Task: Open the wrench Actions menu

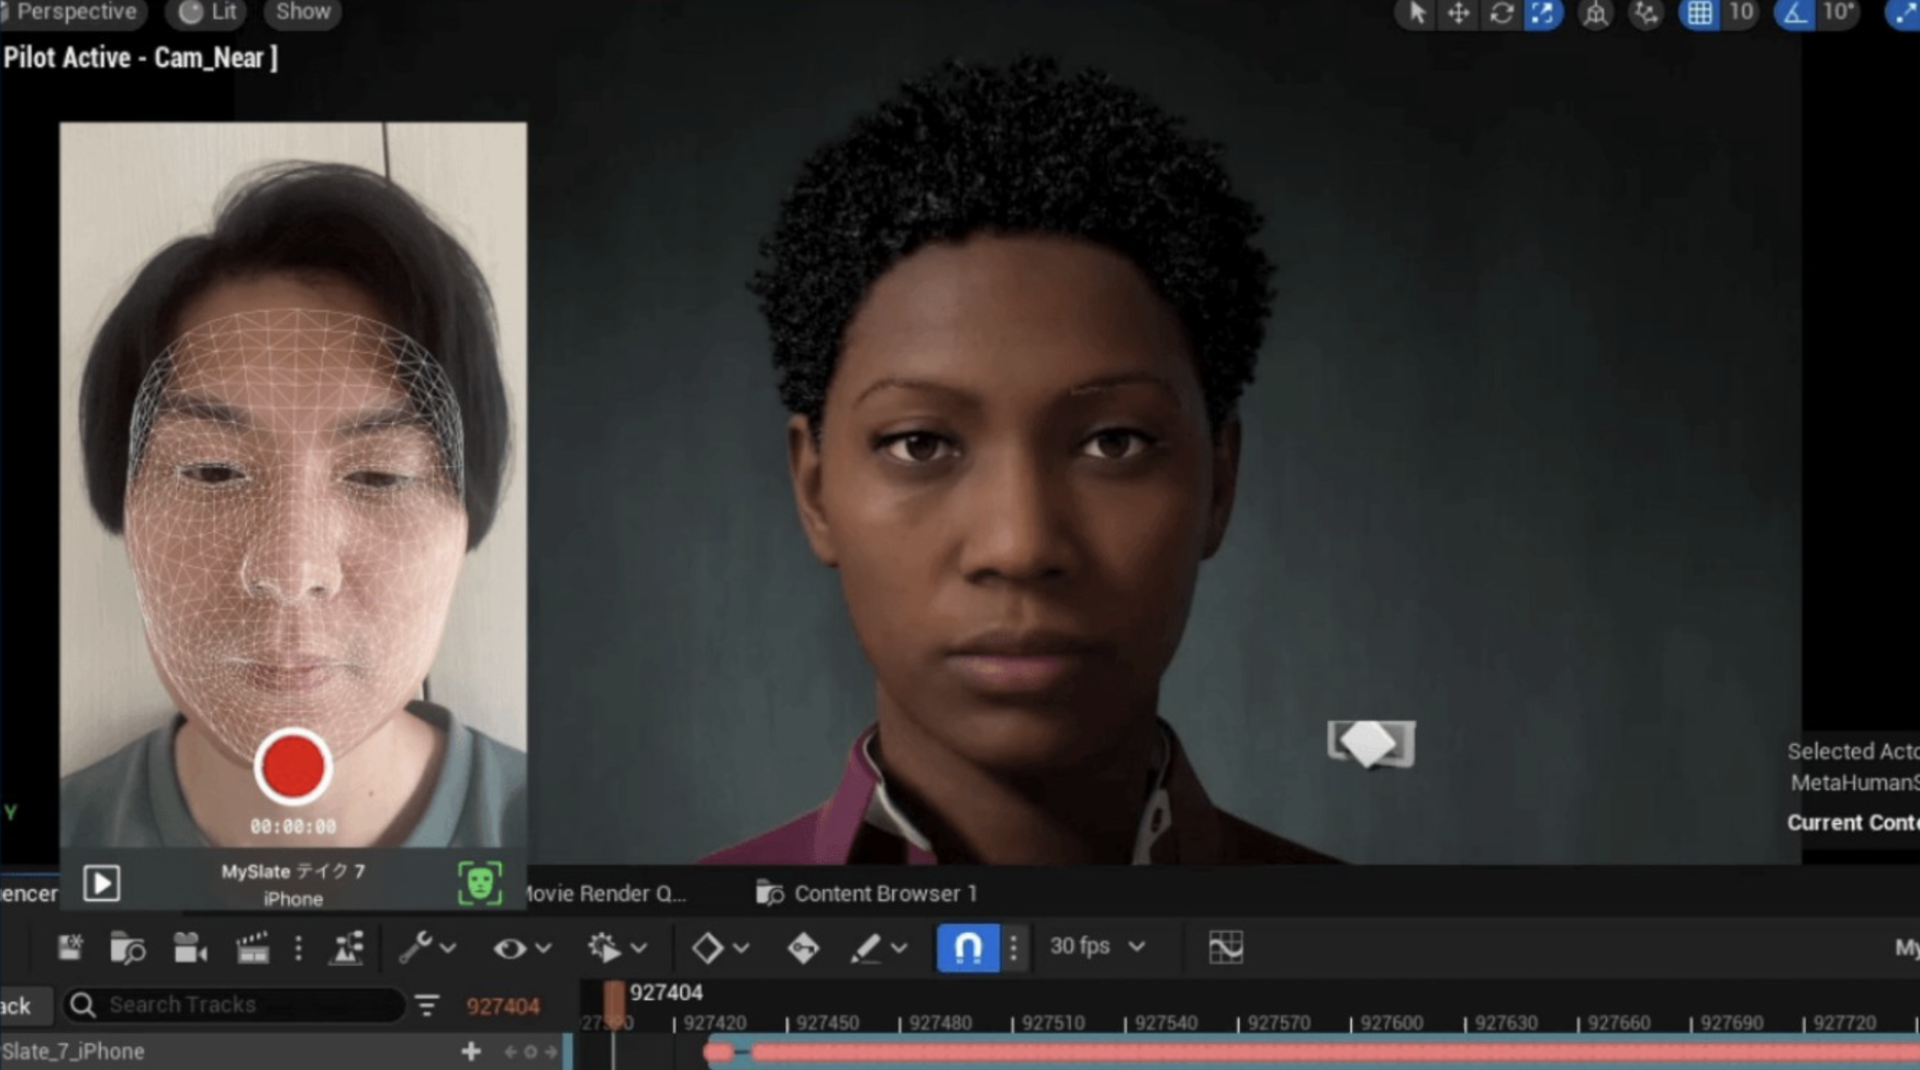Action: tap(415, 947)
